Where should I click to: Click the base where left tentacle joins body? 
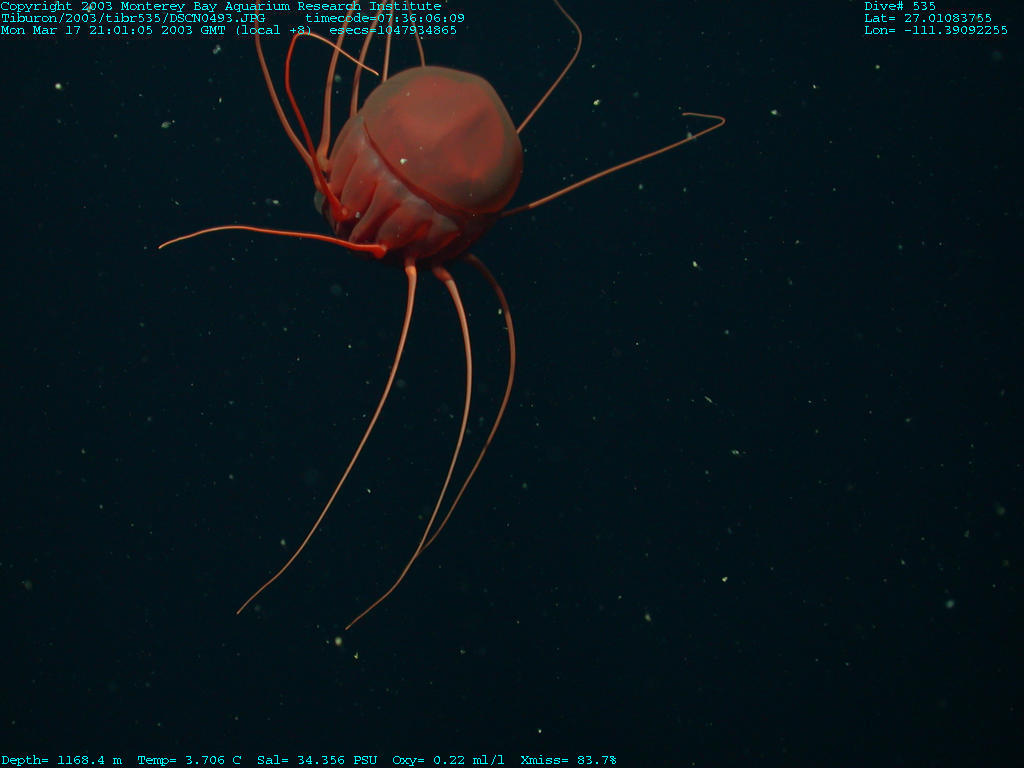378,249
